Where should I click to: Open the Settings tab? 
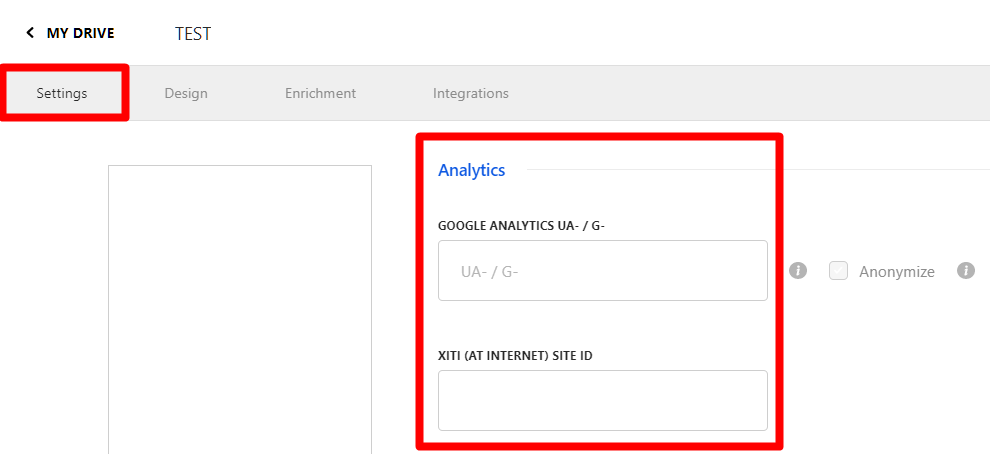(62, 93)
